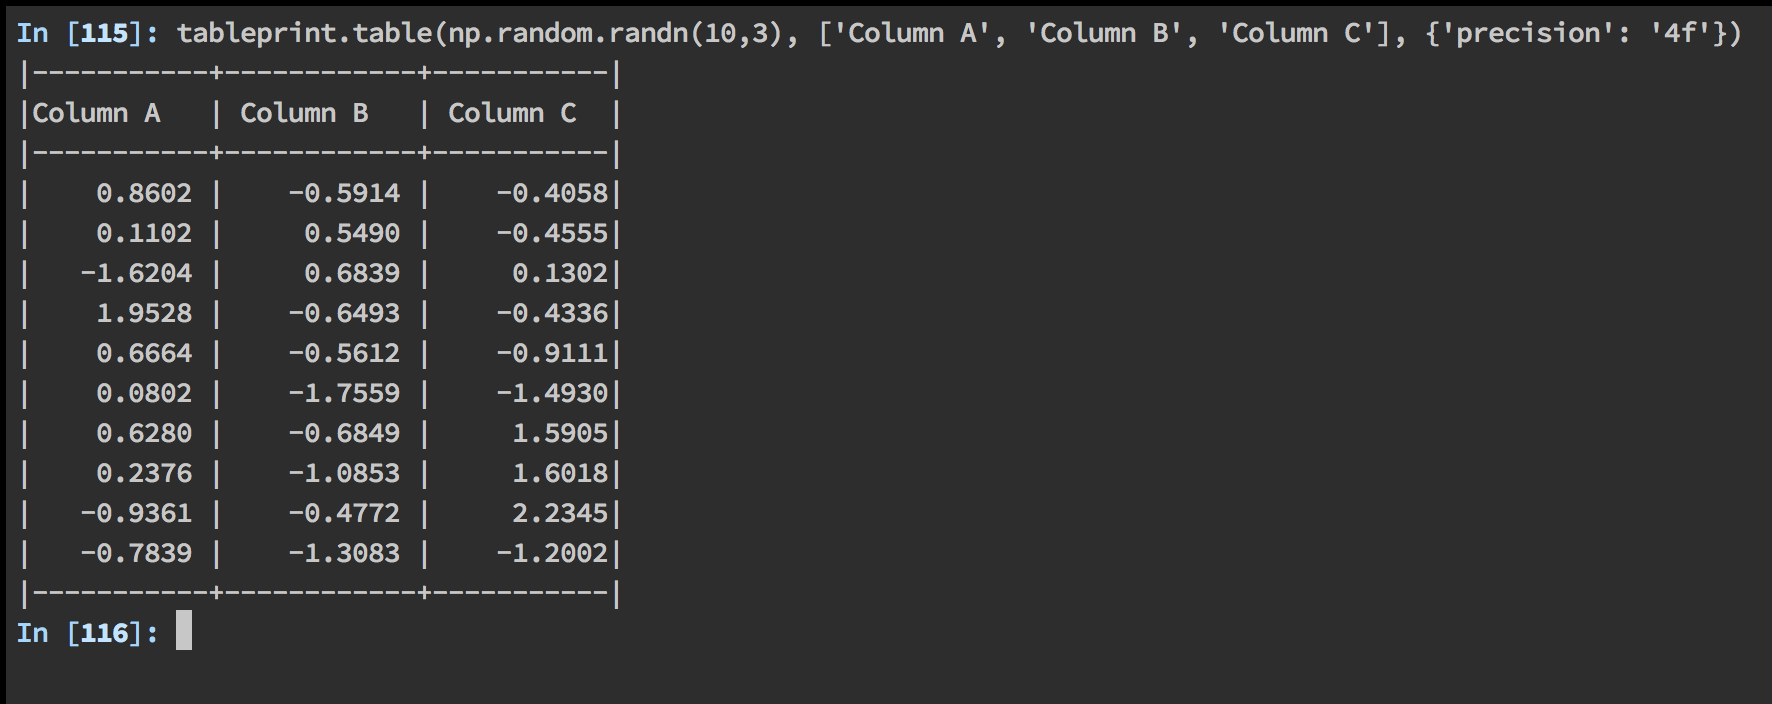Screen dimensions: 1772x704
Task: Click the tableprint.table function name
Action: tap(304, 33)
